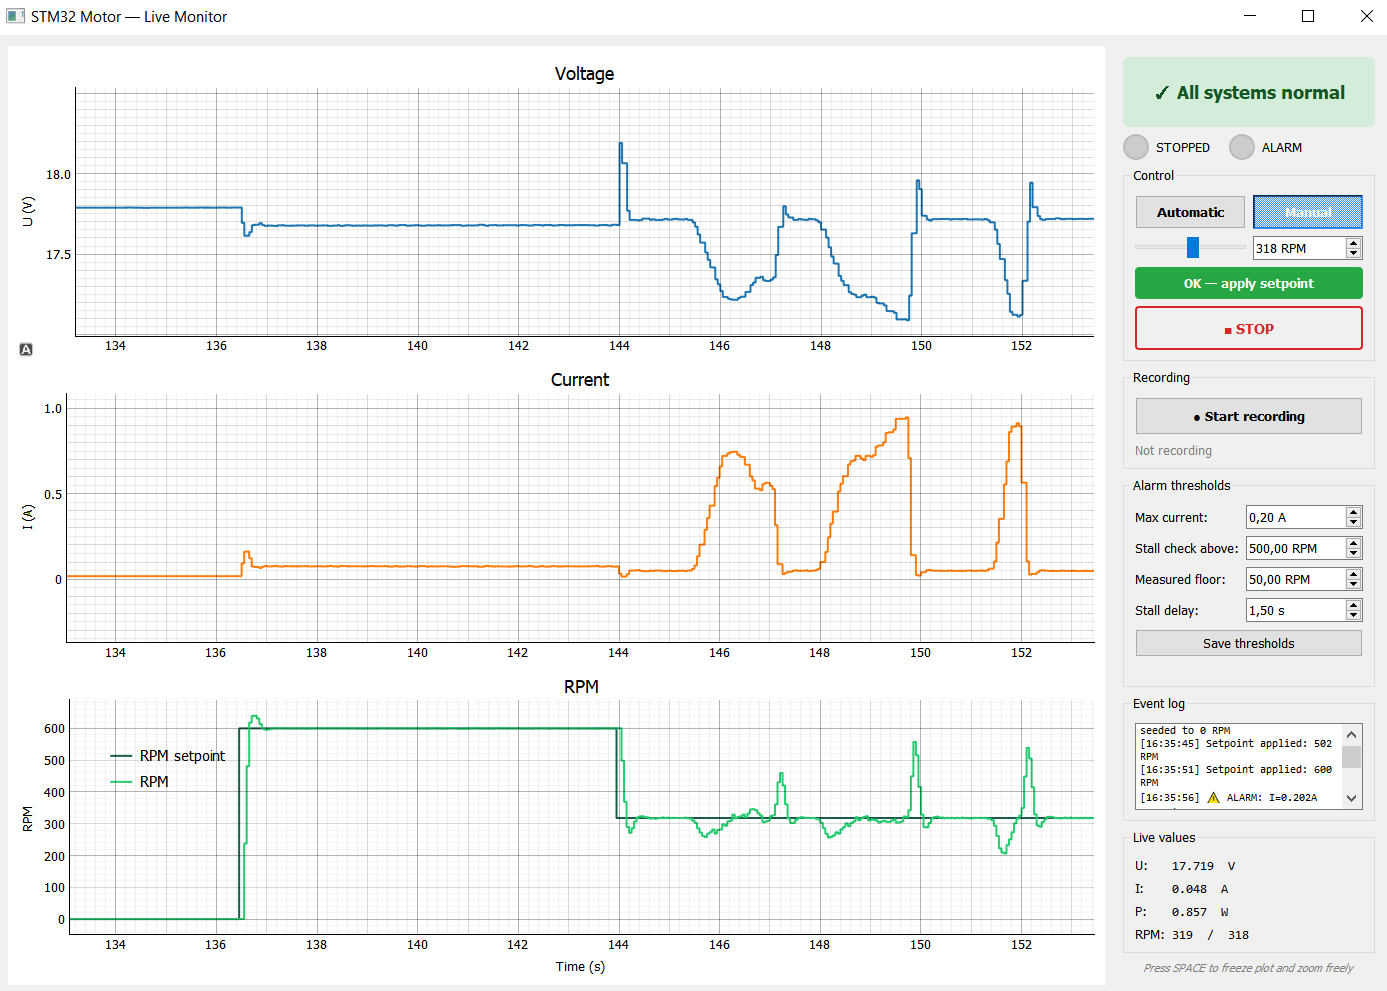Click the STM32 Motor app icon in title bar
The width and height of the screenshot is (1387, 991).
pos(15,16)
